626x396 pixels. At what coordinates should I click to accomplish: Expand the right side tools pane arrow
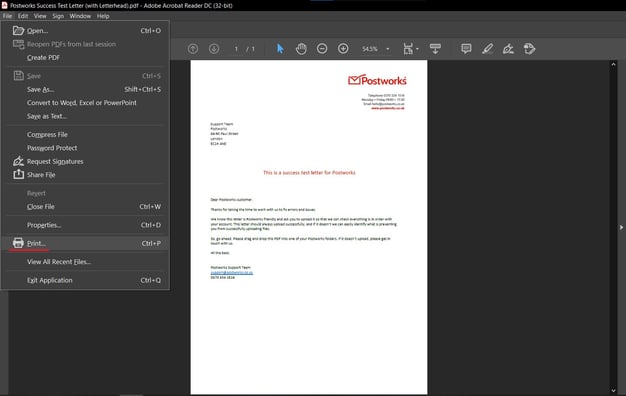coord(621,227)
